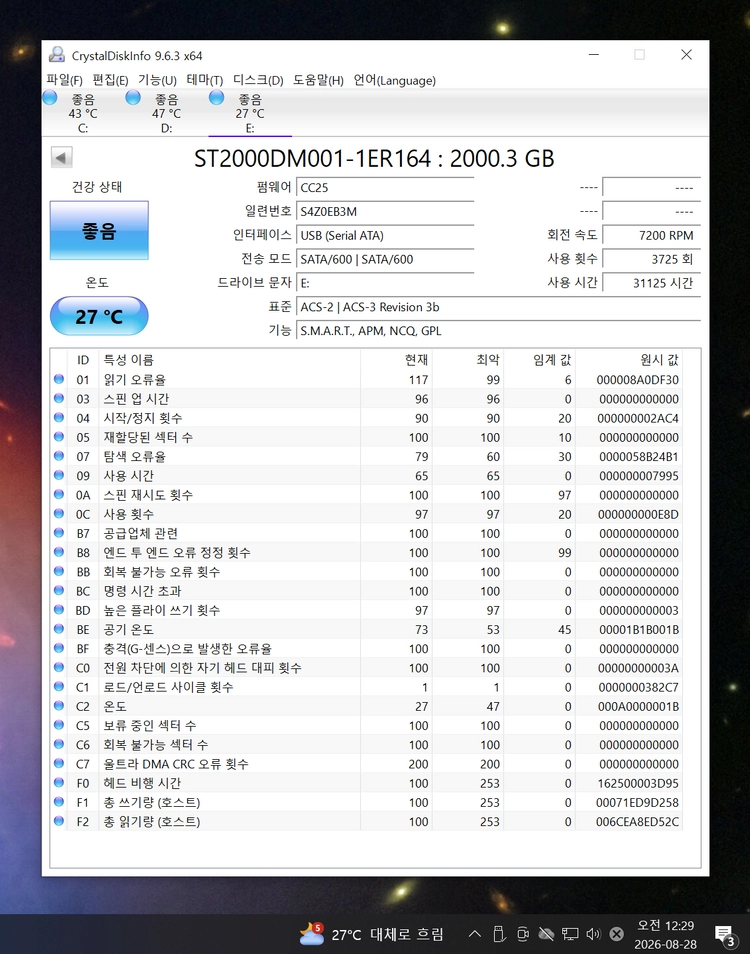
Task: Click the 최악 column header
Action: click(468, 360)
